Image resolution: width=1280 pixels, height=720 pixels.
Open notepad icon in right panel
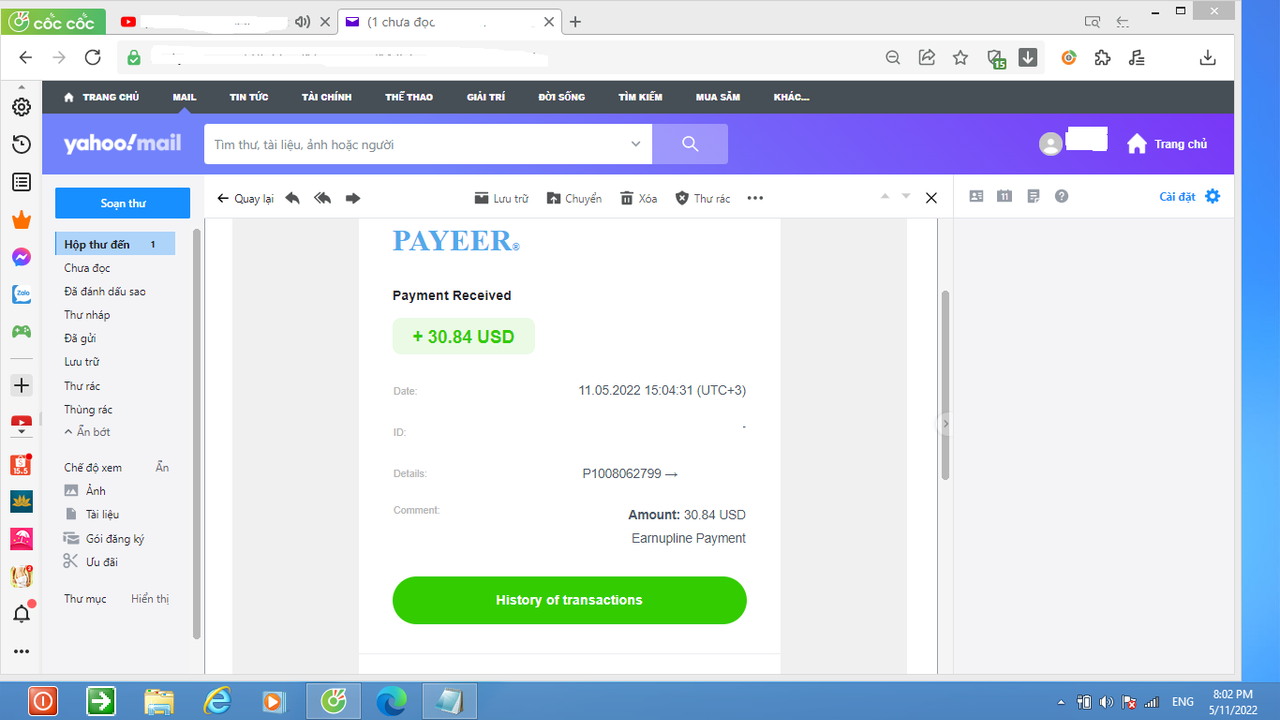click(x=1033, y=196)
